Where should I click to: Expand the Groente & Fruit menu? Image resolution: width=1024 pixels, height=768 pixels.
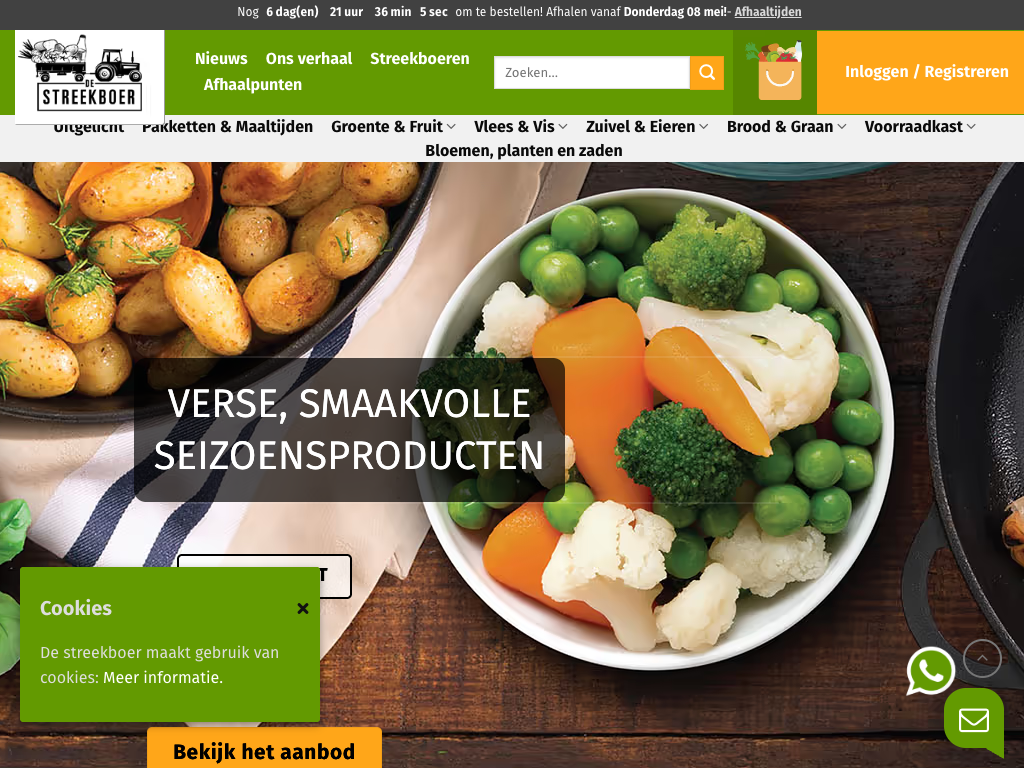coord(393,127)
